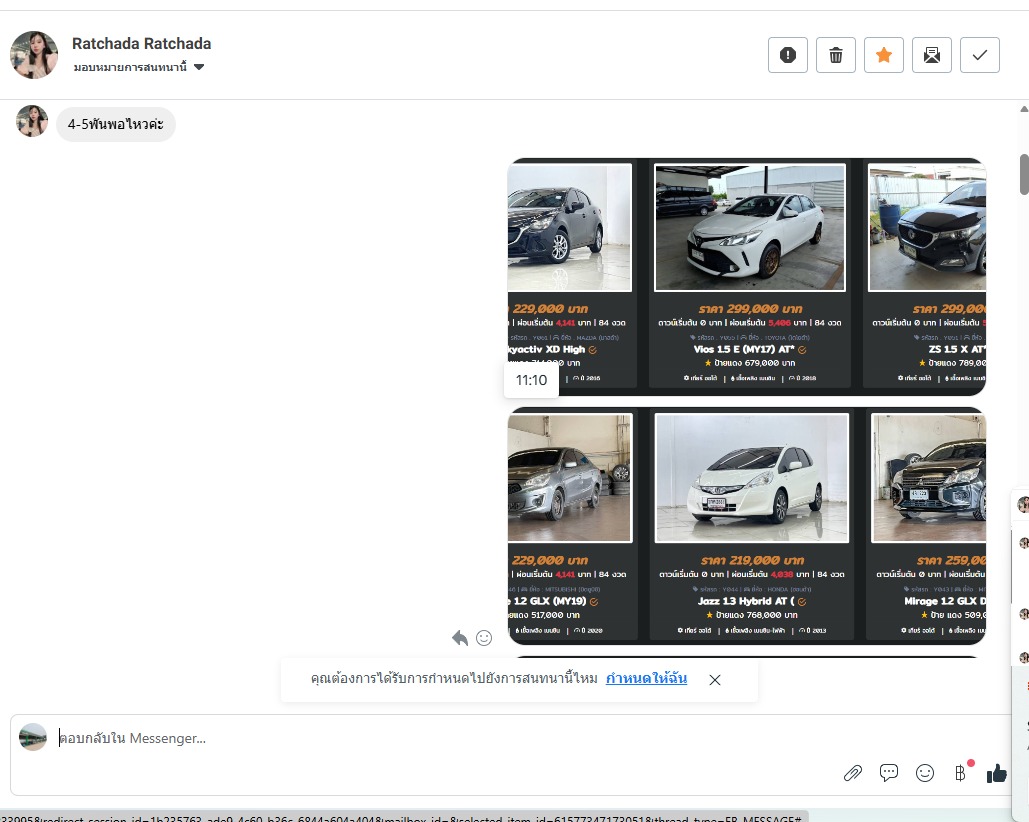Click the 'กำหนดให้ฉัน' assign-to-me link
This screenshot has width=1029, height=822.
tap(646, 679)
